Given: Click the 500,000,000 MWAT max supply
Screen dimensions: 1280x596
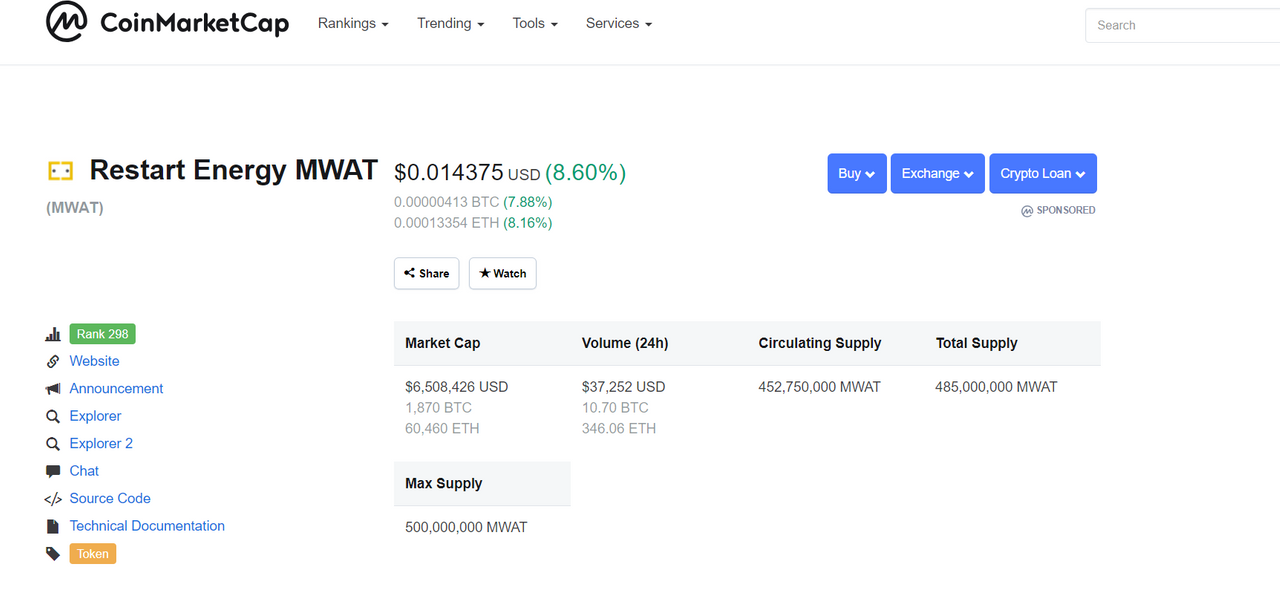Looking at the screenshot, I should pyautogui.click(x=466, y=527).
